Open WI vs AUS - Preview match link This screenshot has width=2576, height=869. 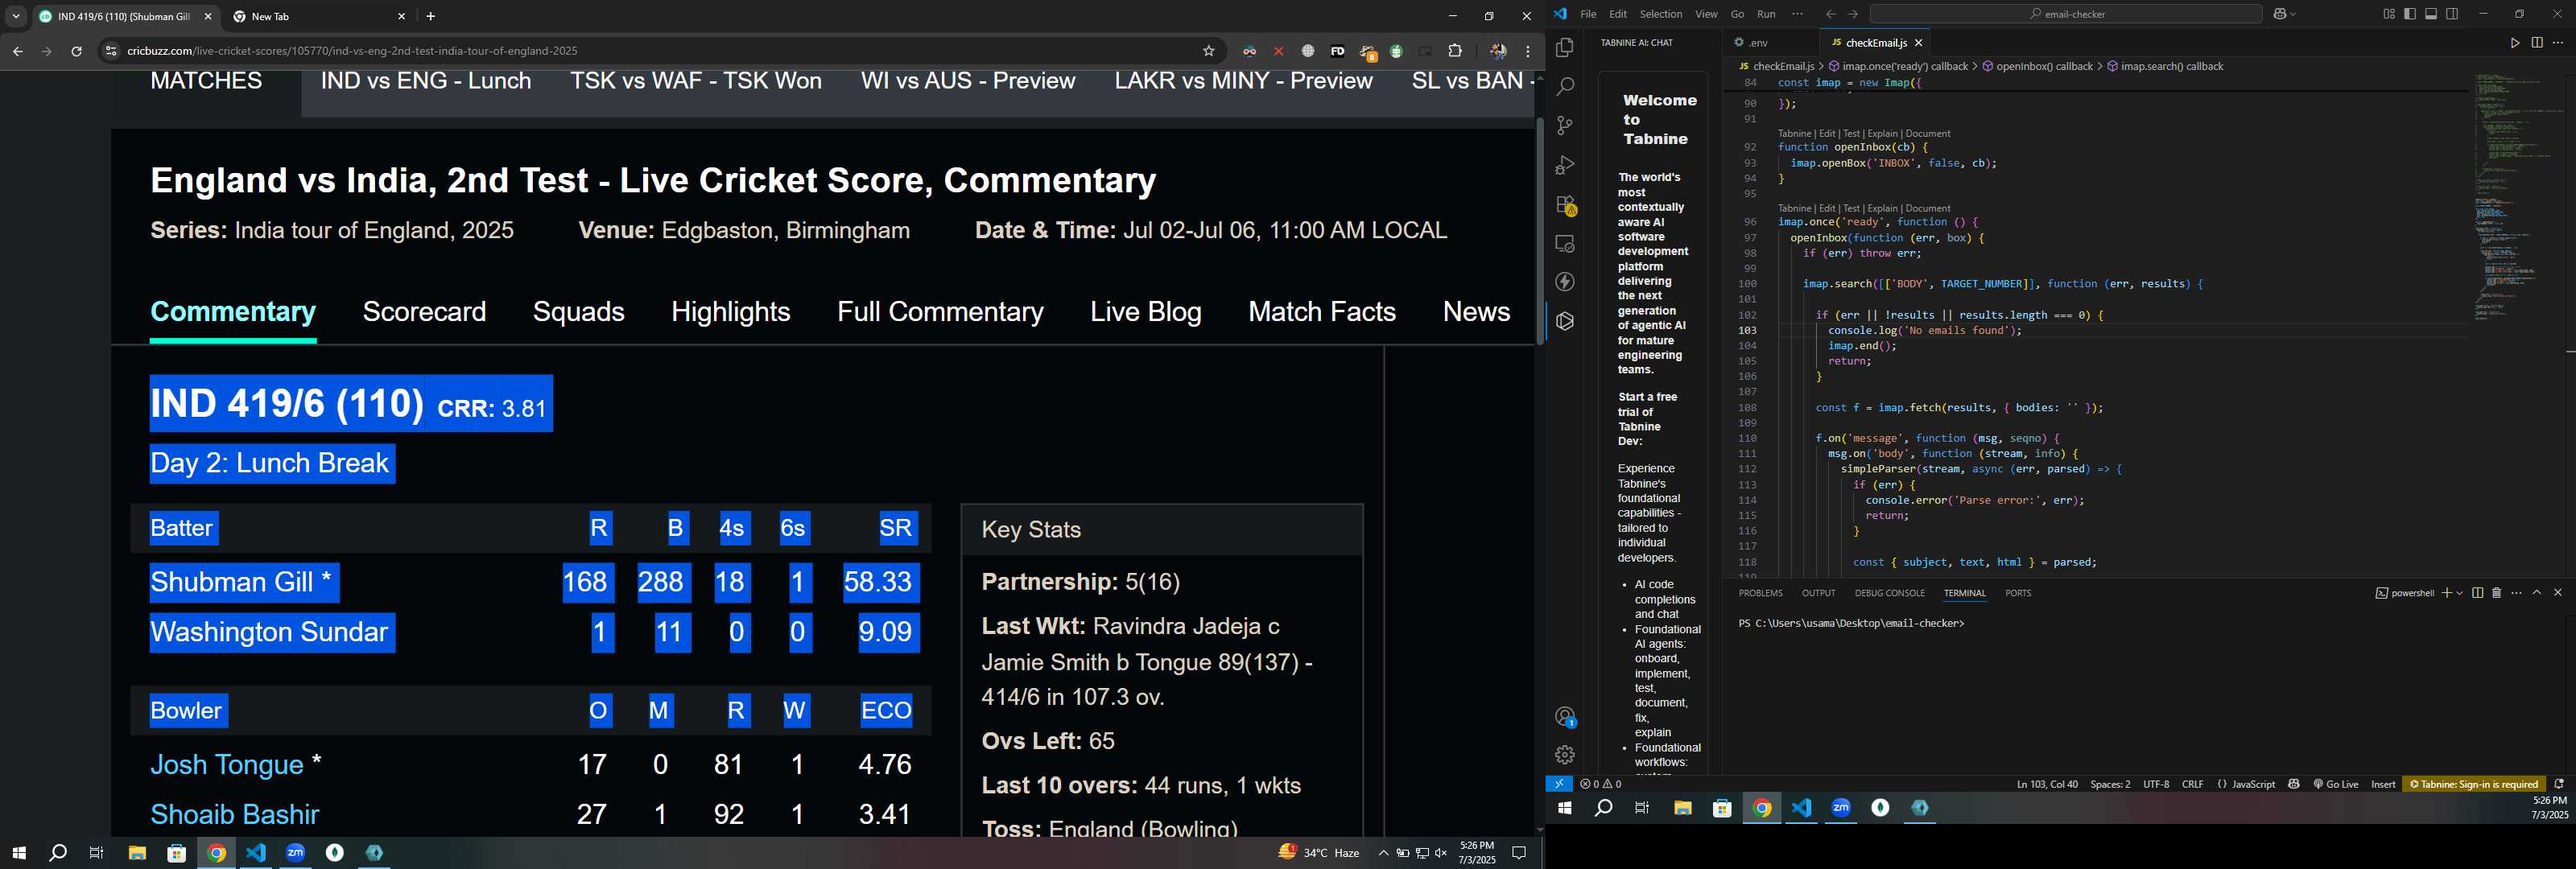(x=968, y=82)
